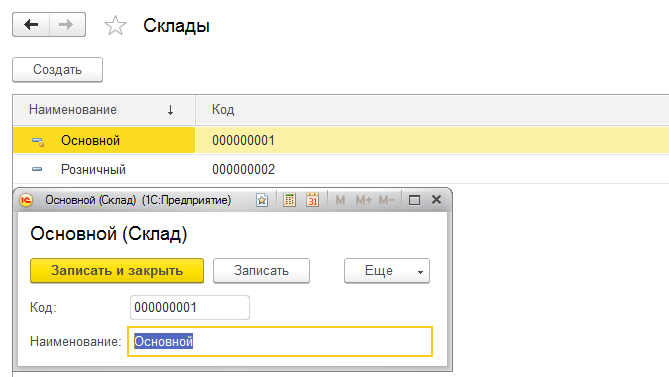Image resolution: width=669 pixels, height=377 pixels.
Task: Click the 1C logo in the dialog title bar
Action: coord(26,200)
